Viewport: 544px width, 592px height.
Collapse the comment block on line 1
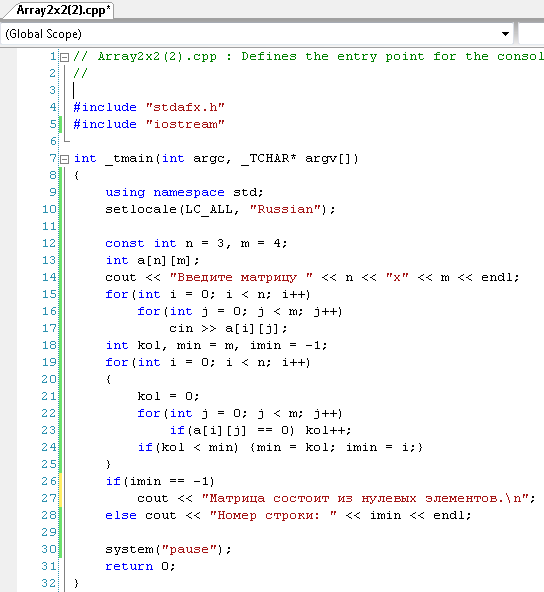(x=65, y=57)
